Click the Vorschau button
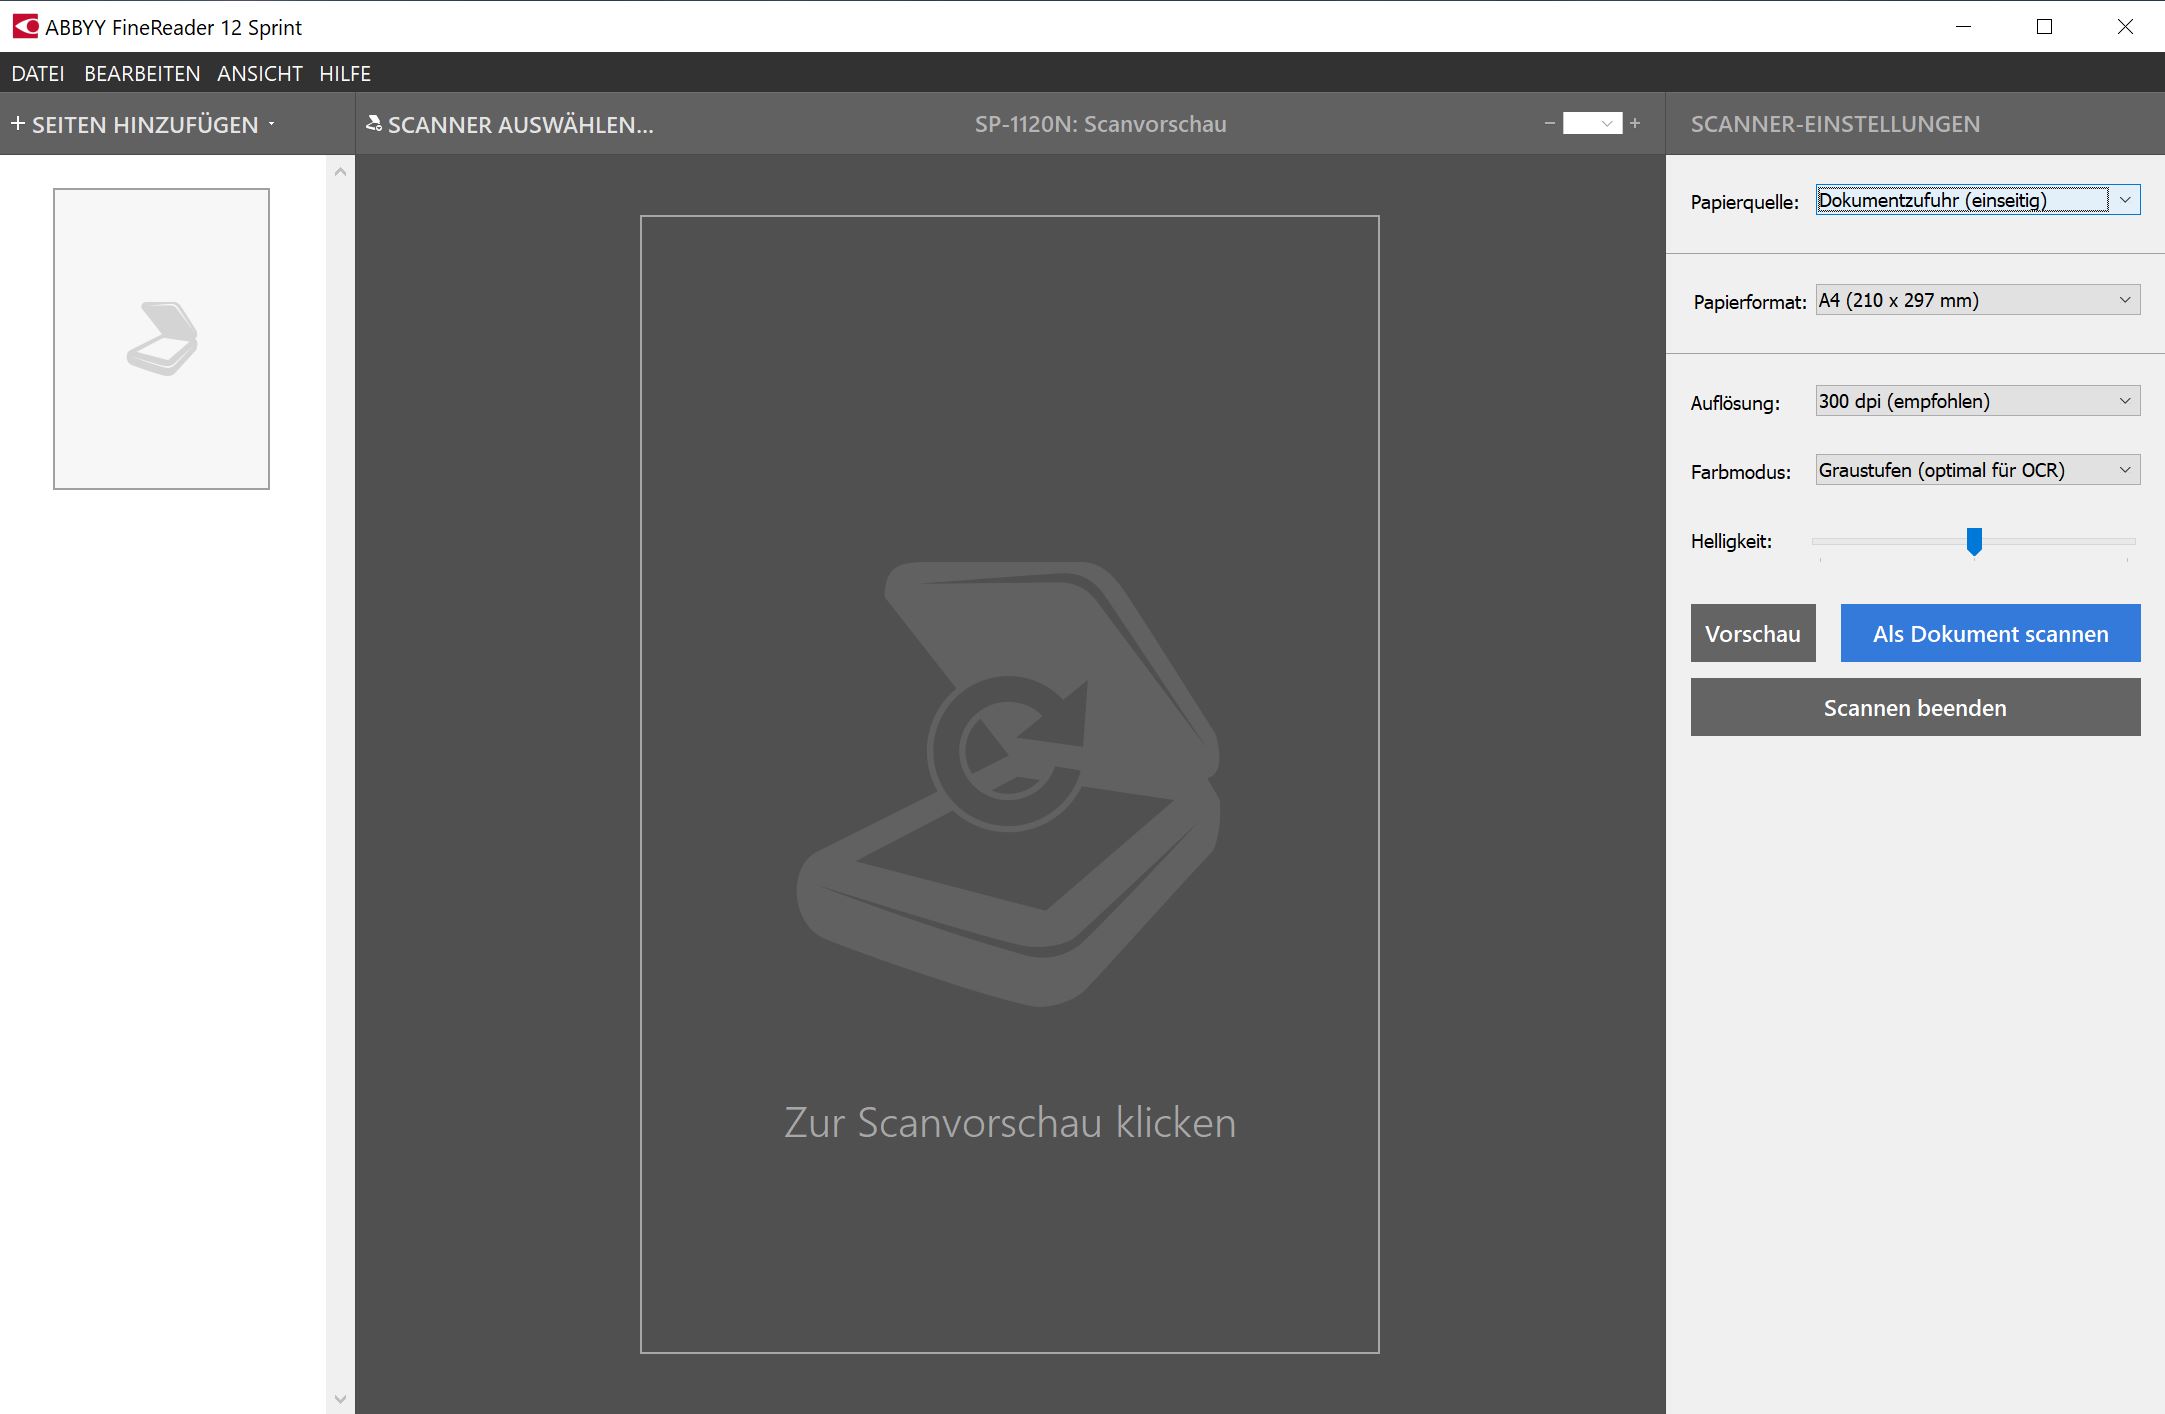 tap(1752, 633)
